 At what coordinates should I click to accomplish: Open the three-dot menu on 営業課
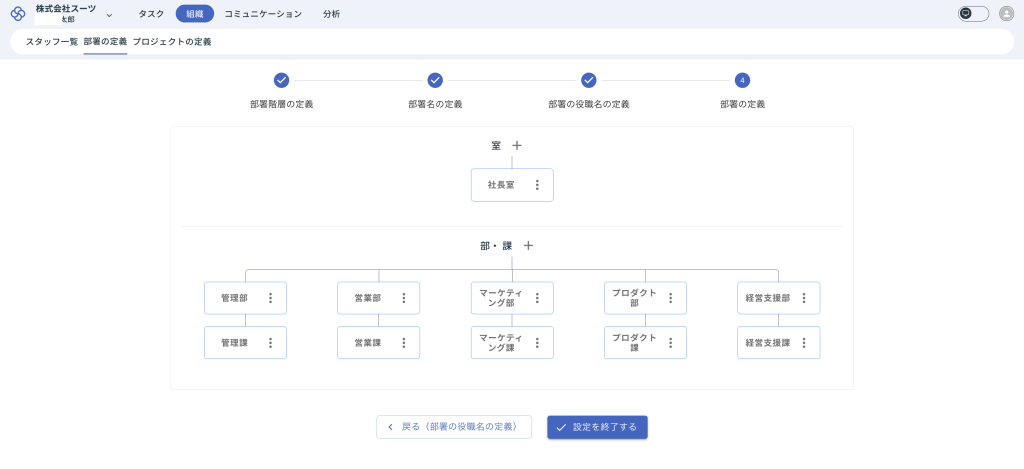(404, 343)
